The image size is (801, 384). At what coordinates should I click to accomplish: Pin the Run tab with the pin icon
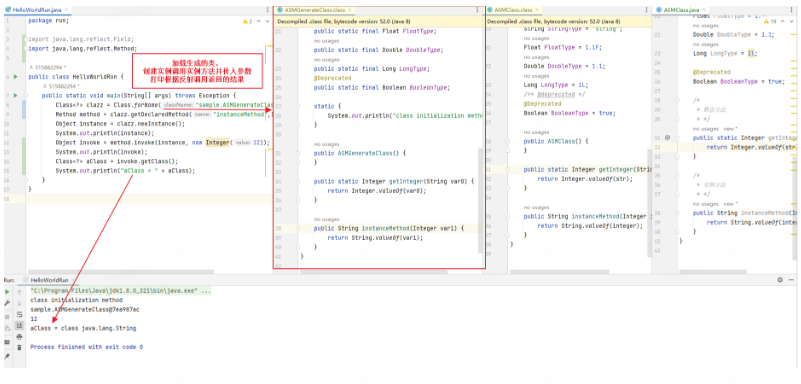(7, 356)
